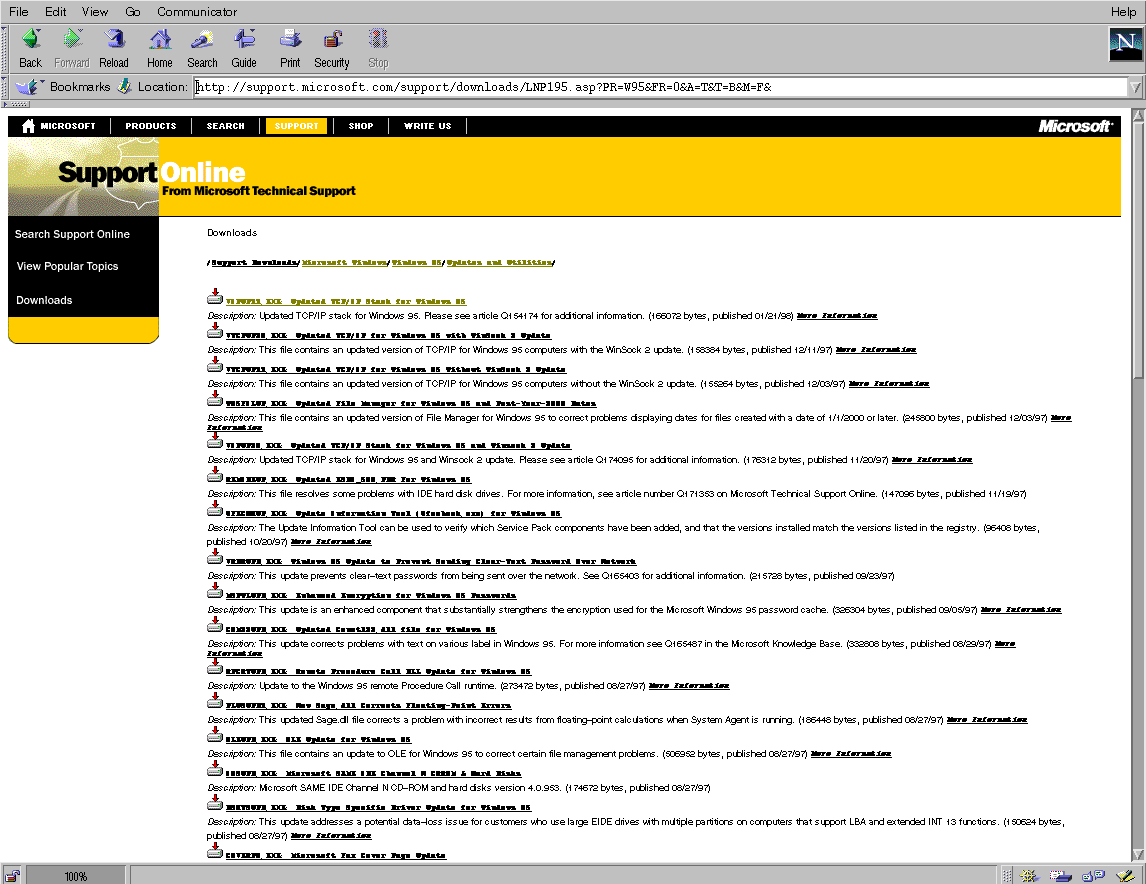
Task: Open Netscape Search toolbar button
Action: 202,47
